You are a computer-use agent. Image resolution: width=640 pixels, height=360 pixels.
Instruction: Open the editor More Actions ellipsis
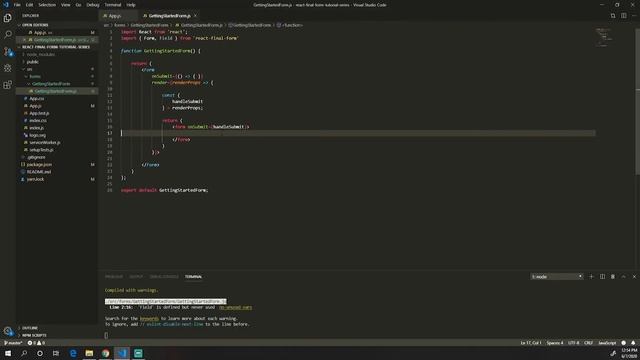click(x=634, y=16)
